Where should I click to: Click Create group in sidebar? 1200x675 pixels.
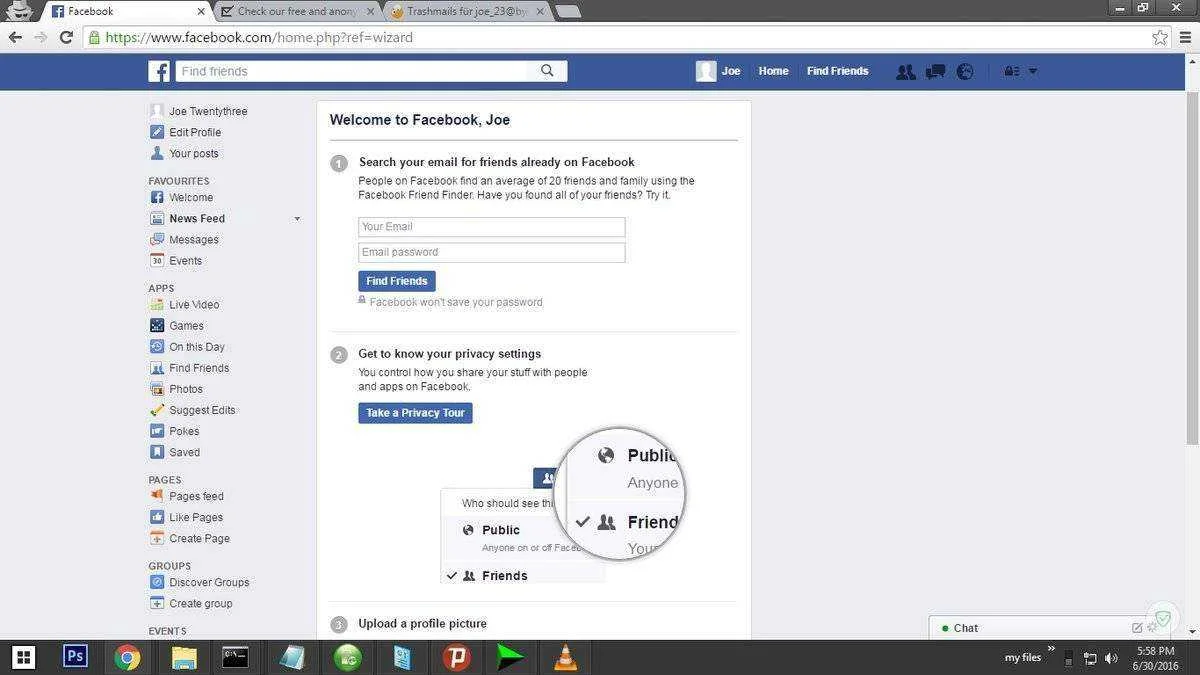click(201, 602)
